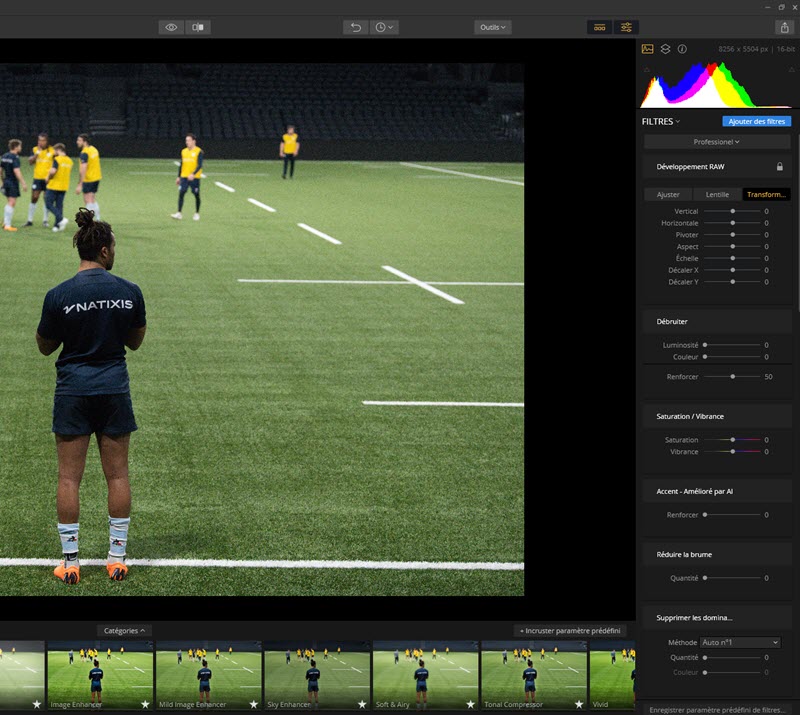Screen dimensions: 800x715
Task: Click the share export icon
Action: (x=784, y=27)
